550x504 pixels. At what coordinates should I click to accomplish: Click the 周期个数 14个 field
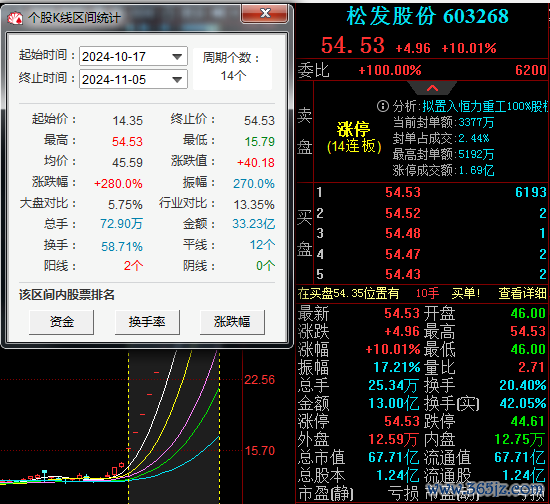(x=233, y=69)
